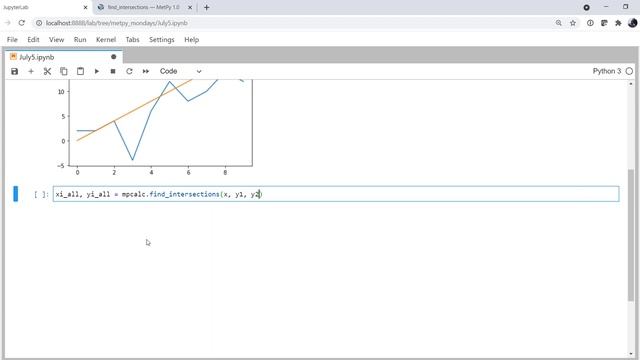The height and width of the screenshot is (360, 640).
Task: Open the View menu
Action: 56,40
